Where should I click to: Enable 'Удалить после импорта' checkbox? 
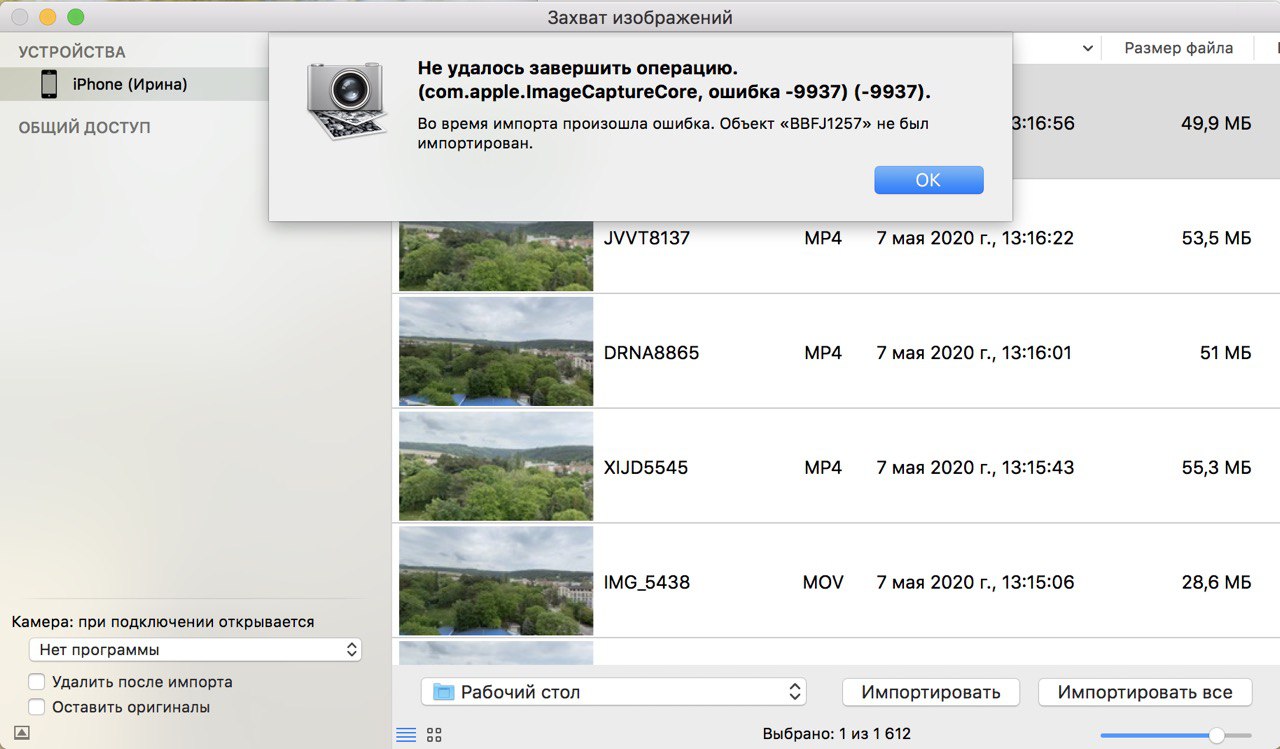tap(36, 682)
